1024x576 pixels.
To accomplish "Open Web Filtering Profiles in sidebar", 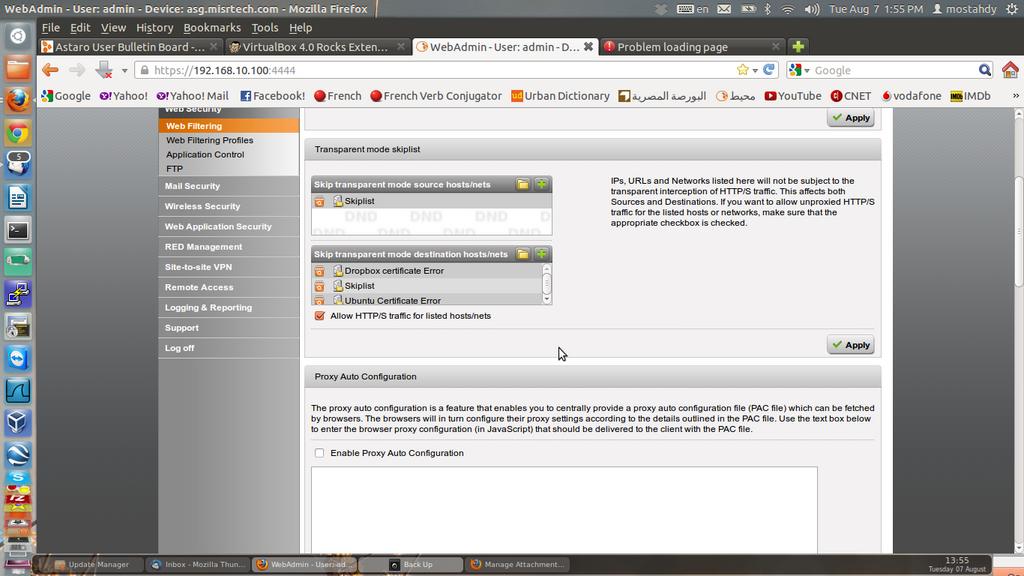I will click(210, 140).
